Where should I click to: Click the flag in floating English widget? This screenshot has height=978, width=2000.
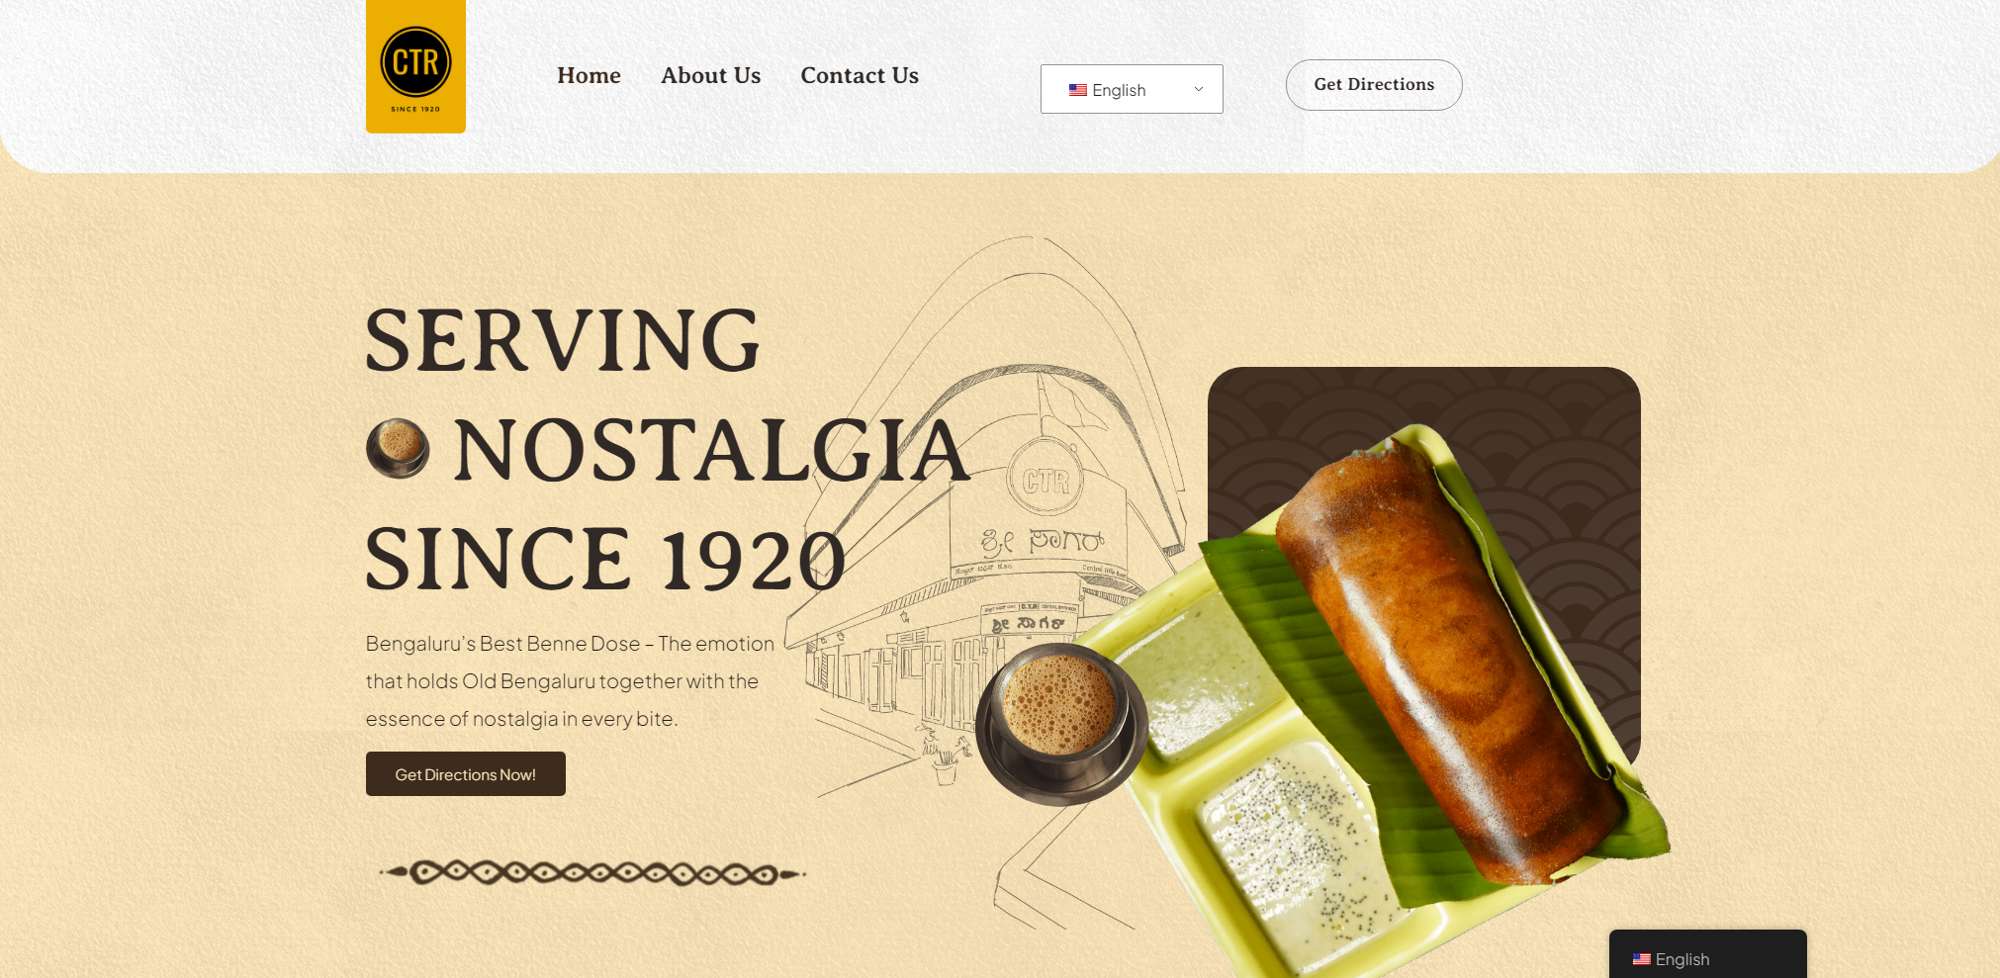click(x=1641, y=959)
